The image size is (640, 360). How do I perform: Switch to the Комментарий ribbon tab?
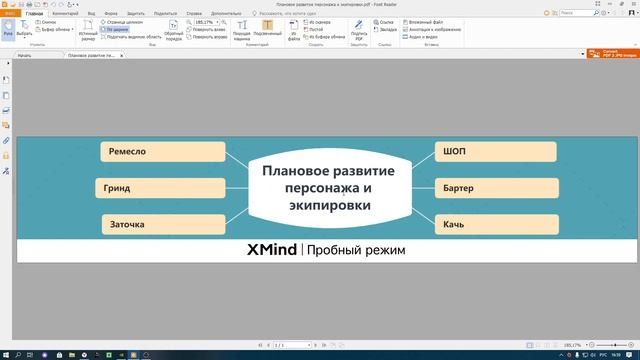(65, 13)
